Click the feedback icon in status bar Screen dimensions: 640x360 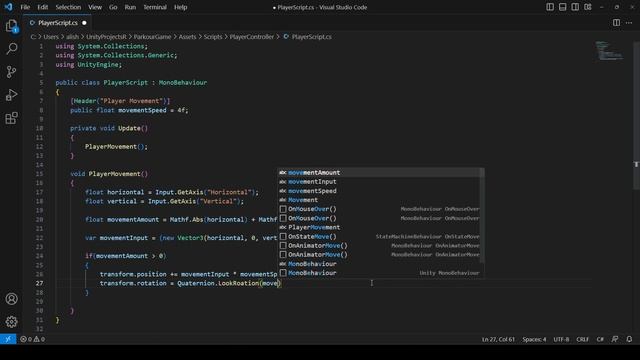coord(615,339)
